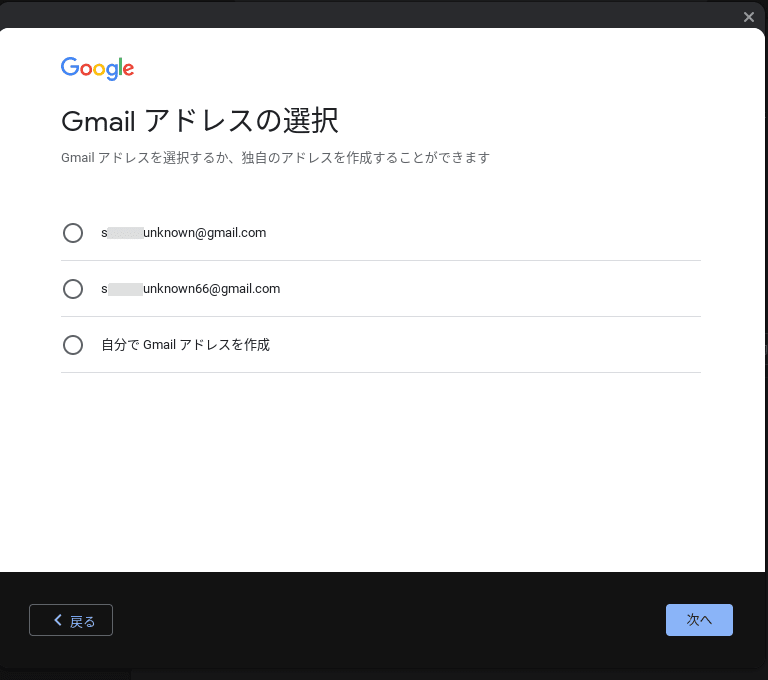Click the s…unknown66@gmail.com address label
768x680 pixels.
[191, 289]
